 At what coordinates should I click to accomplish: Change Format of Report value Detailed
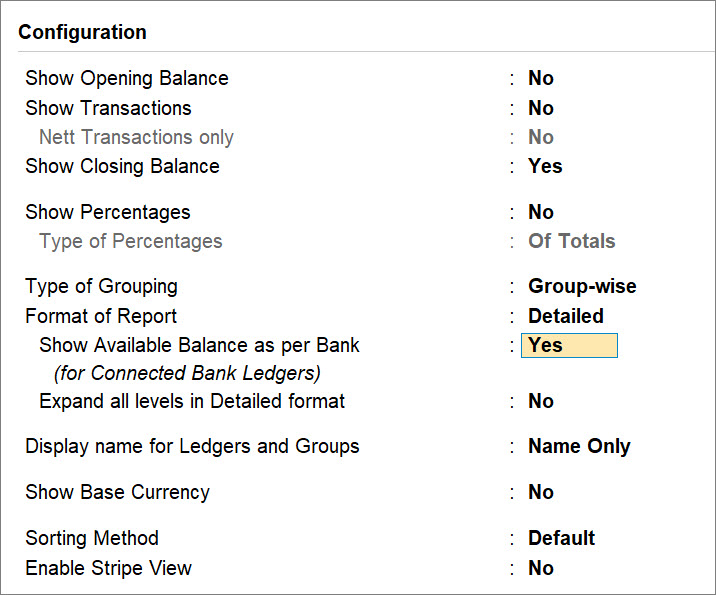(566, 316)
